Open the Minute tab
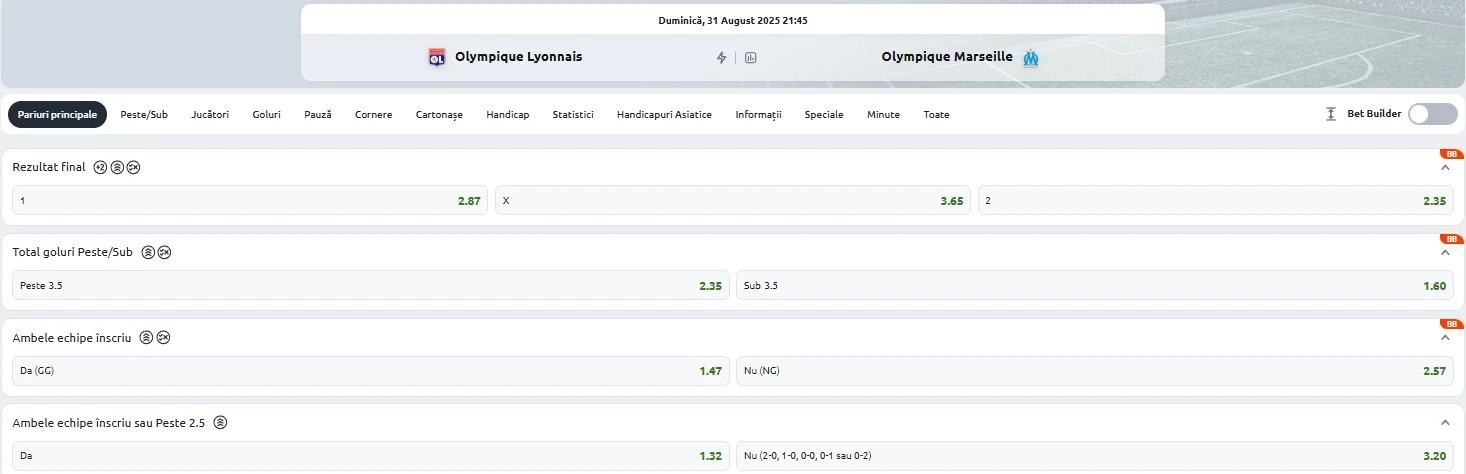 pyautogui.click(x=883, y=114)
